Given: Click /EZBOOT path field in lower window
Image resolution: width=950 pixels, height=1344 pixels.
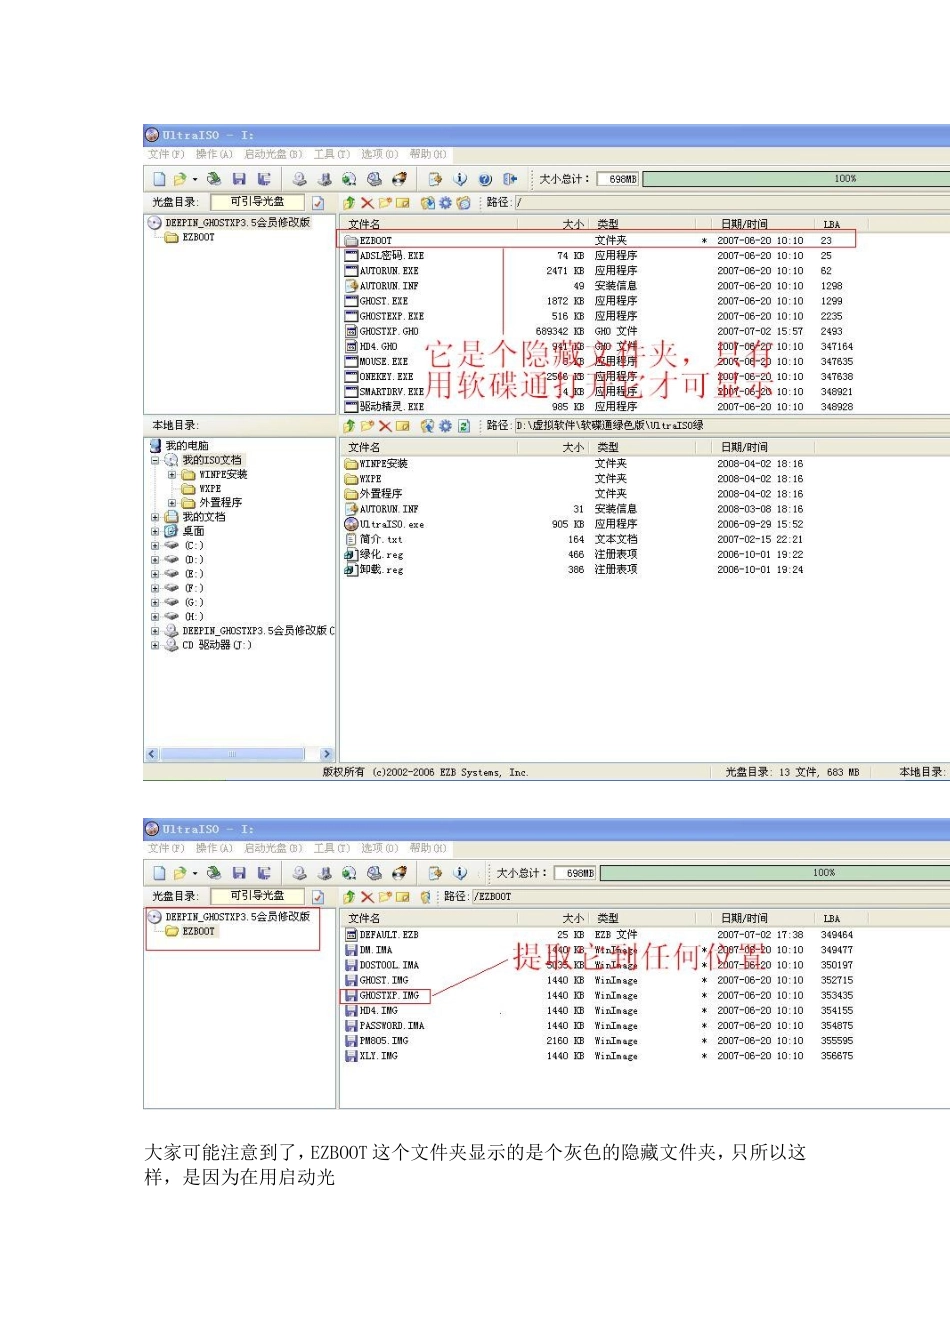Looking at the screenshot, I should 710,896.
